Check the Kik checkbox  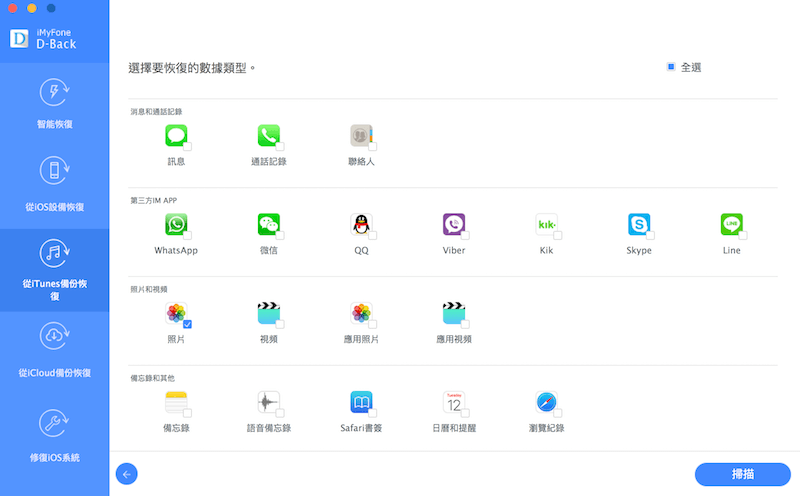point(558,235)
